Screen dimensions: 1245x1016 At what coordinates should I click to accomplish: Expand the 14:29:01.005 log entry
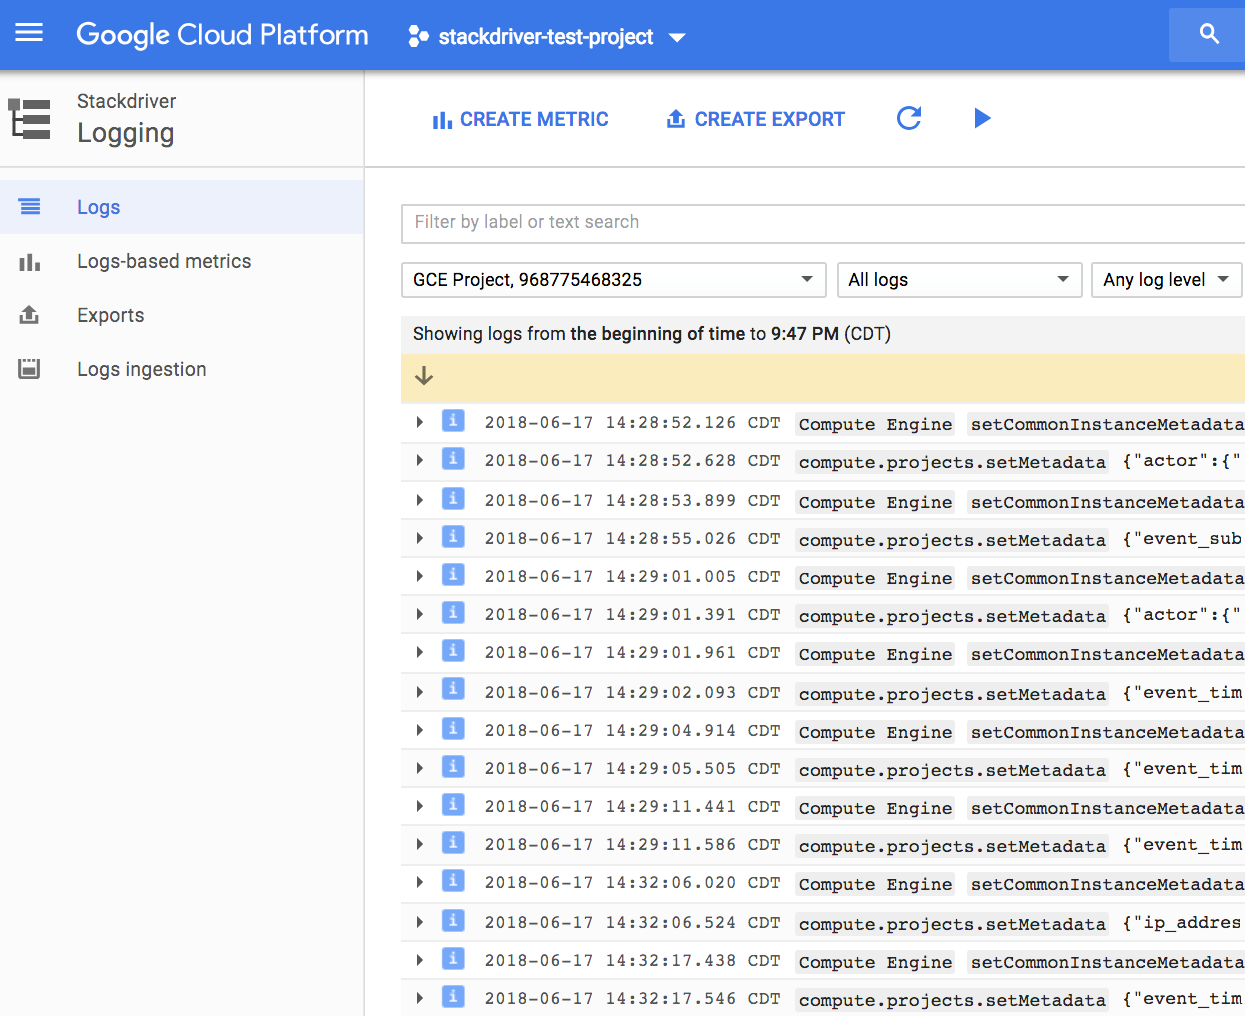tap(420, 577)
